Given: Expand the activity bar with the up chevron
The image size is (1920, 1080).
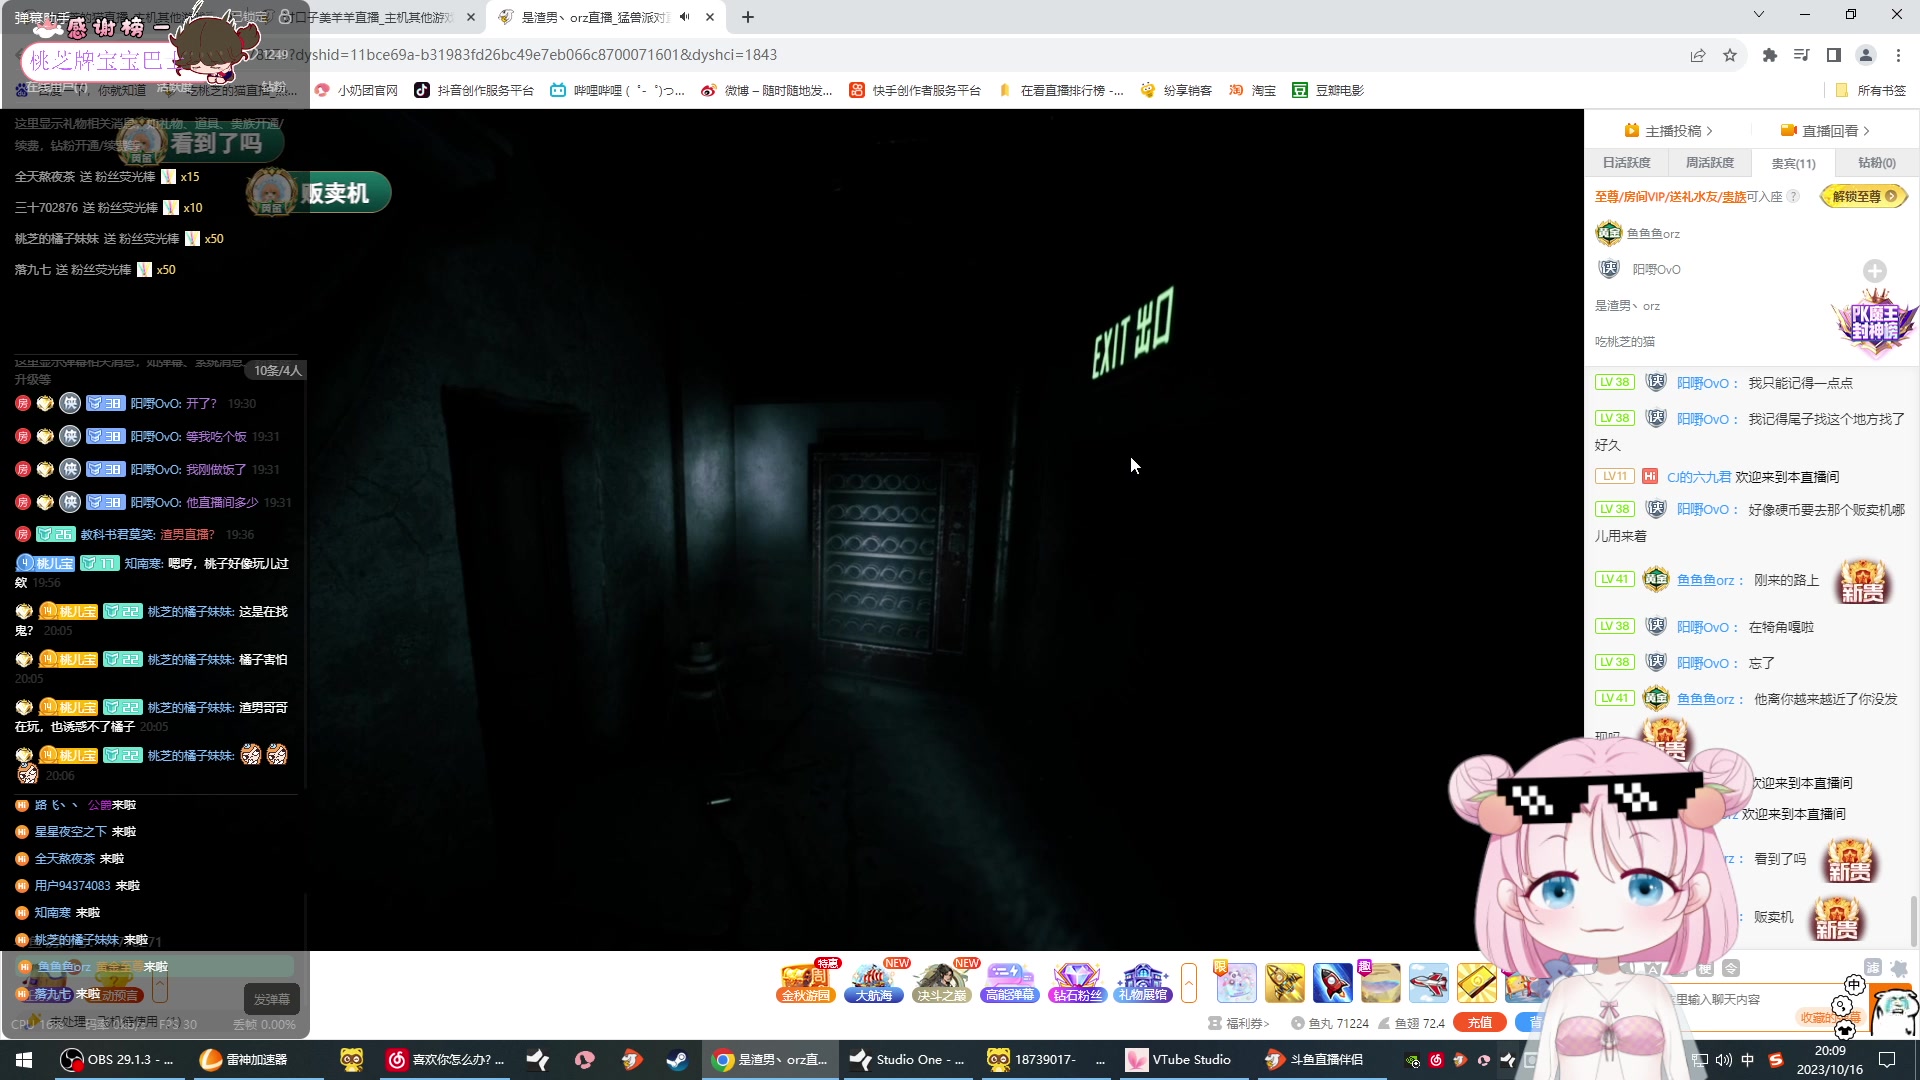Looking at the screenshot, I should 1189,982.
